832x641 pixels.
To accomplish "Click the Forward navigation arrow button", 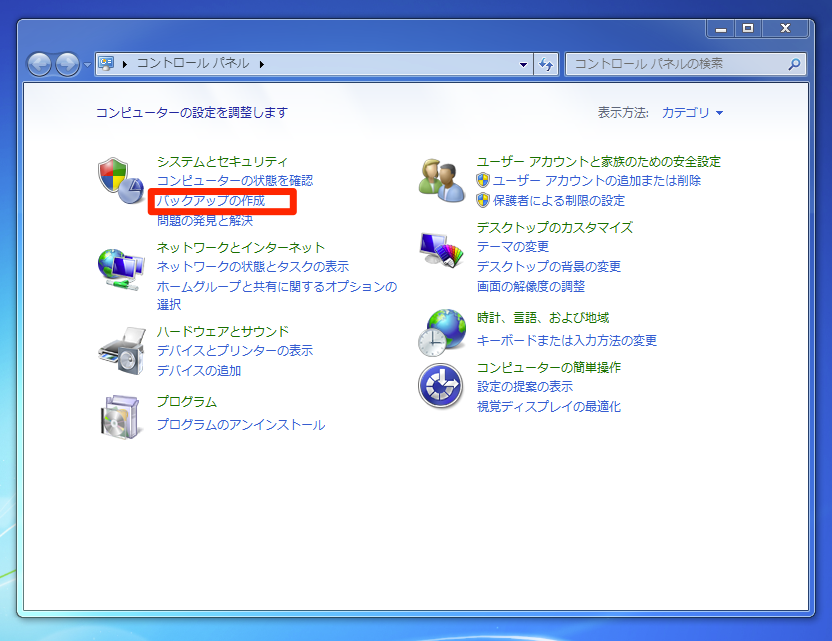I will pyautogui.click(x=67, y=65).
